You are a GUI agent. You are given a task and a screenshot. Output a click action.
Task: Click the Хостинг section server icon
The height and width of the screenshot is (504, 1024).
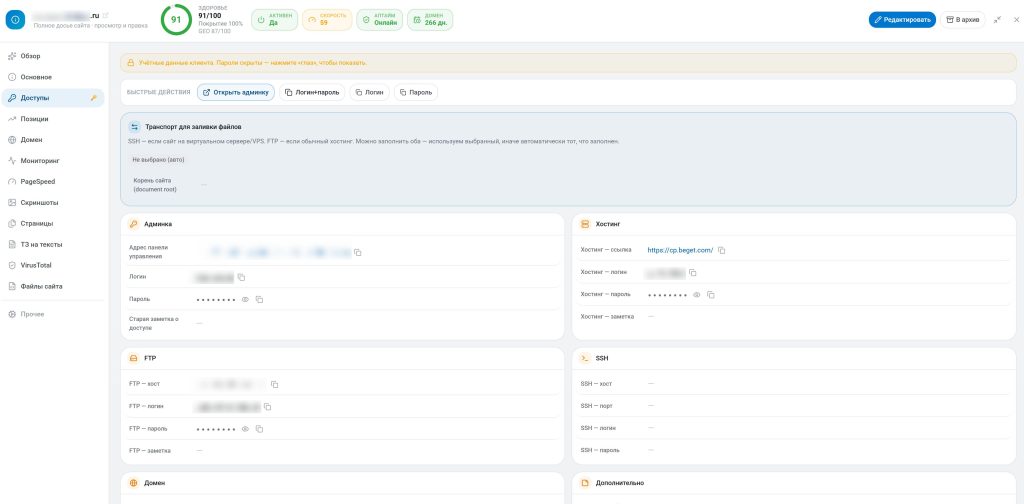[585, 224]
